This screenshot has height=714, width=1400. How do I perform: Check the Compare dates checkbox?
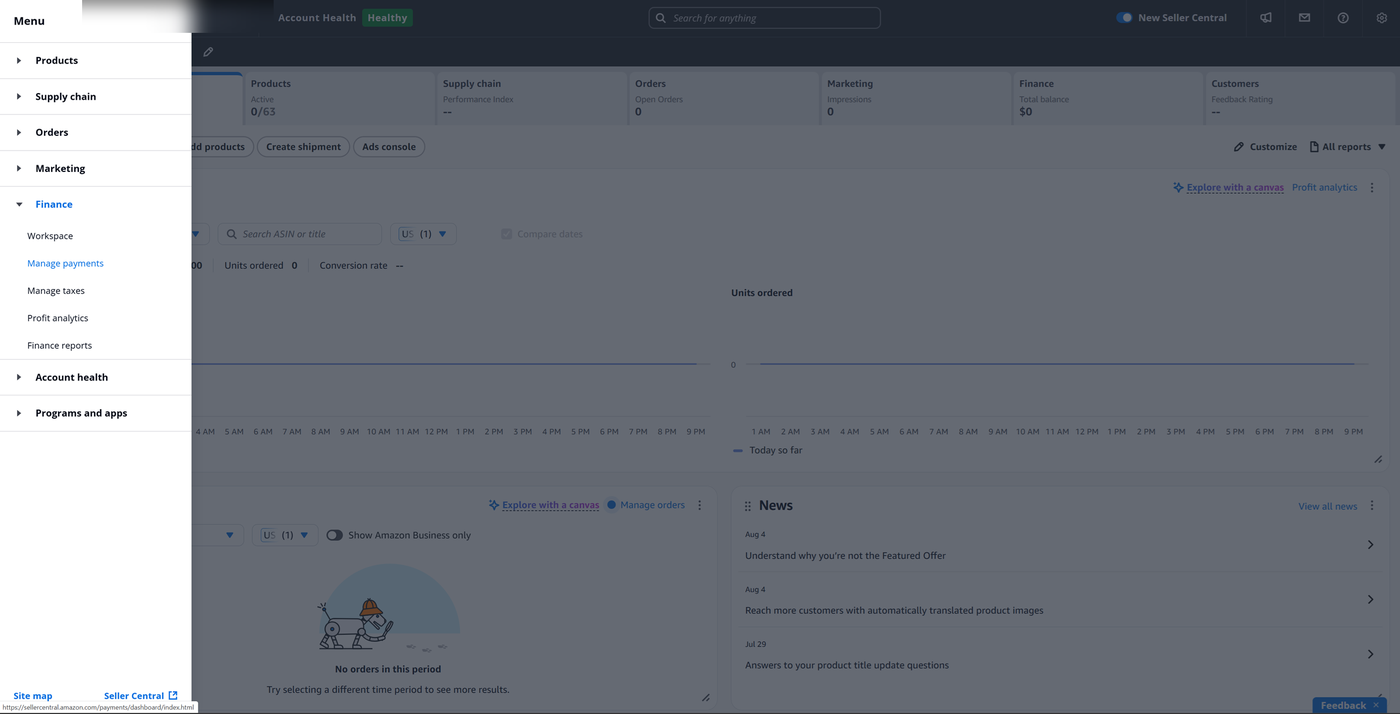pos(506,234)
